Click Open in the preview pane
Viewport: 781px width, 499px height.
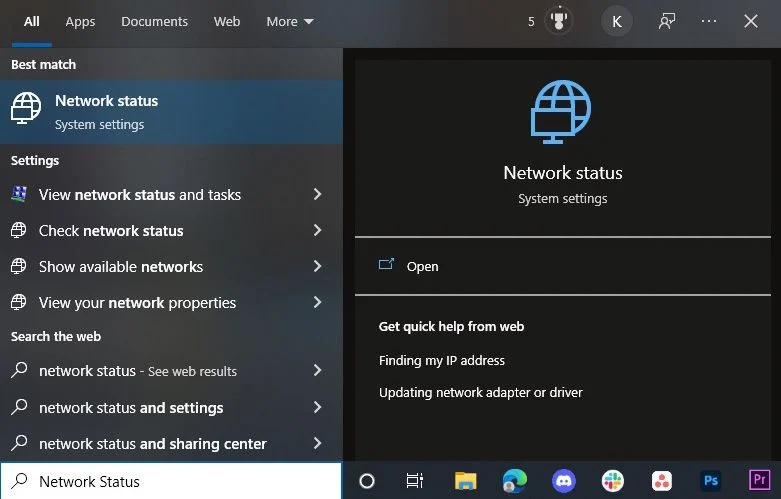click(422, 266)
